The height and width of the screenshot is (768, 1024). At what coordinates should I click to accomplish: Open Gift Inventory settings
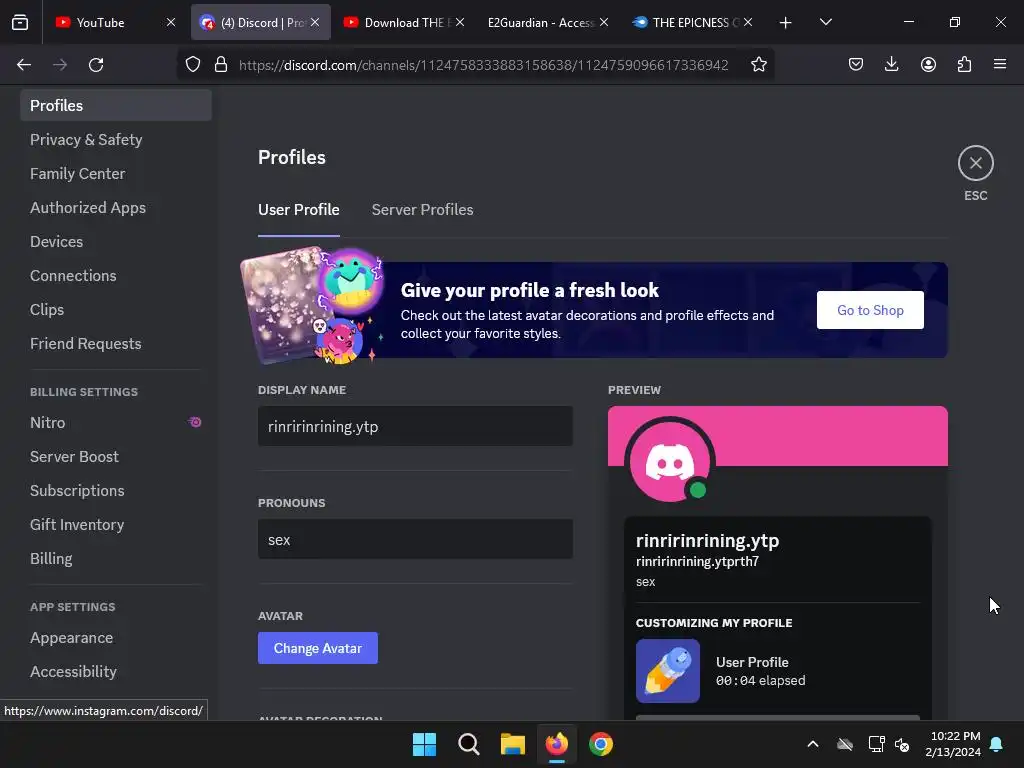tap(116, 524)
